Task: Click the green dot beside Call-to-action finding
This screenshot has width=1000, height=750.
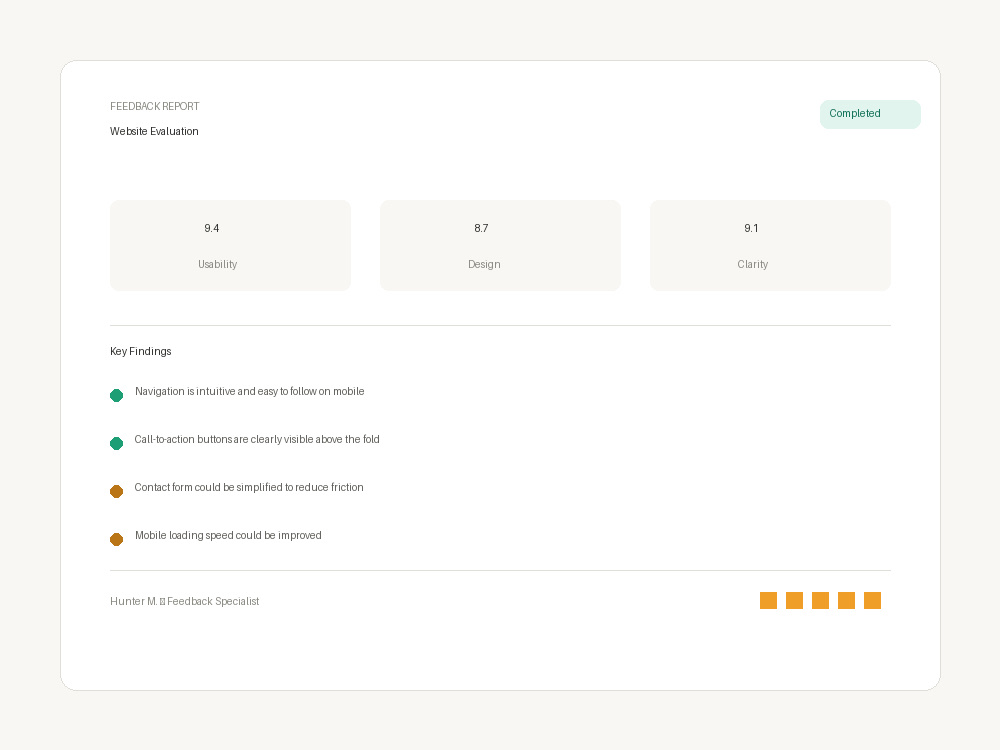Action: click(x=116, y=443)
